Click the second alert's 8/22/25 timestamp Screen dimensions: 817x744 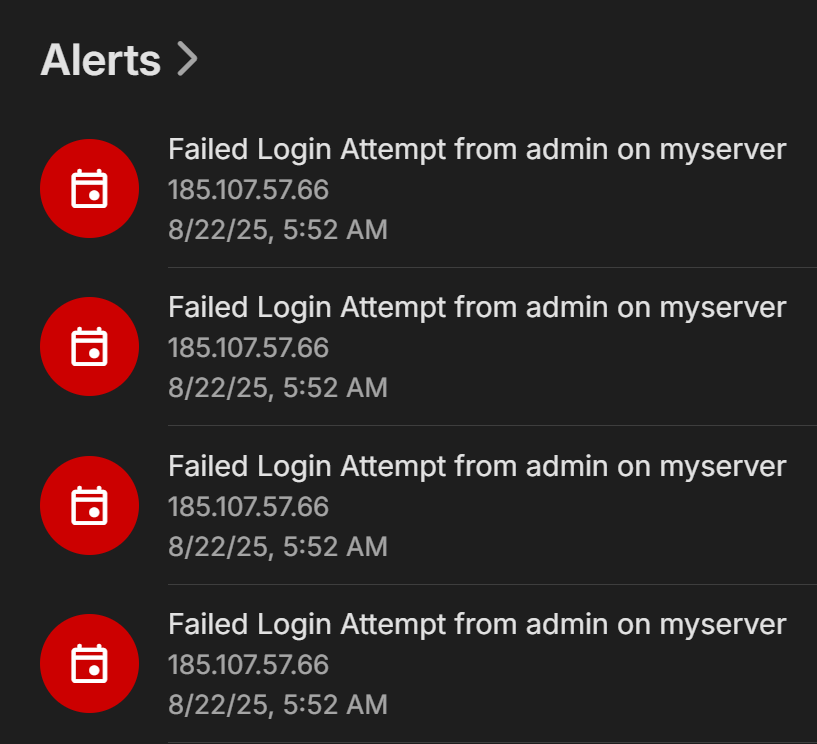(220, 388)
